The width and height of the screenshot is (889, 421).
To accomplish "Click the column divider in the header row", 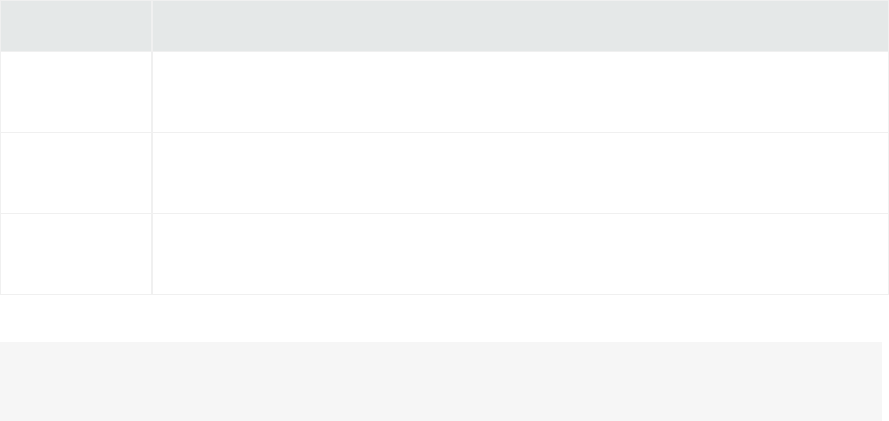I will 151,25.
